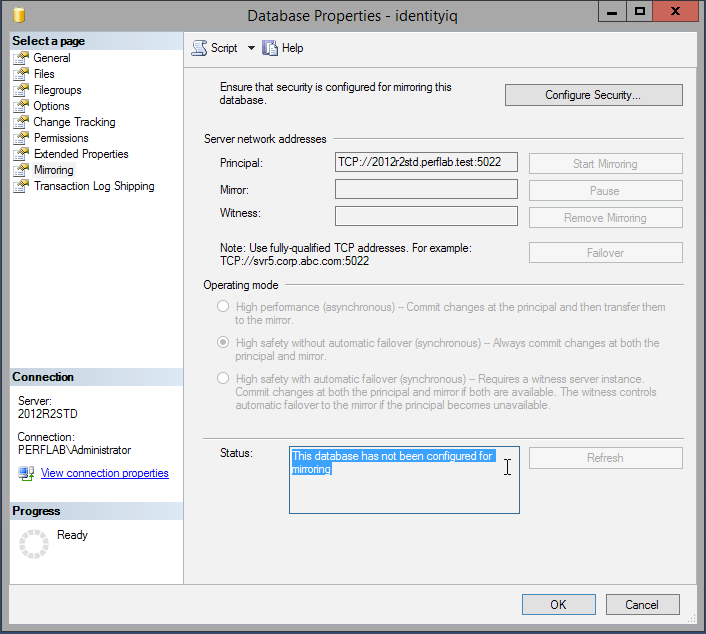Click the Transaction Log Shipping page icon
Viewport: 706px width, 634px height.
(x=21, y=186)
